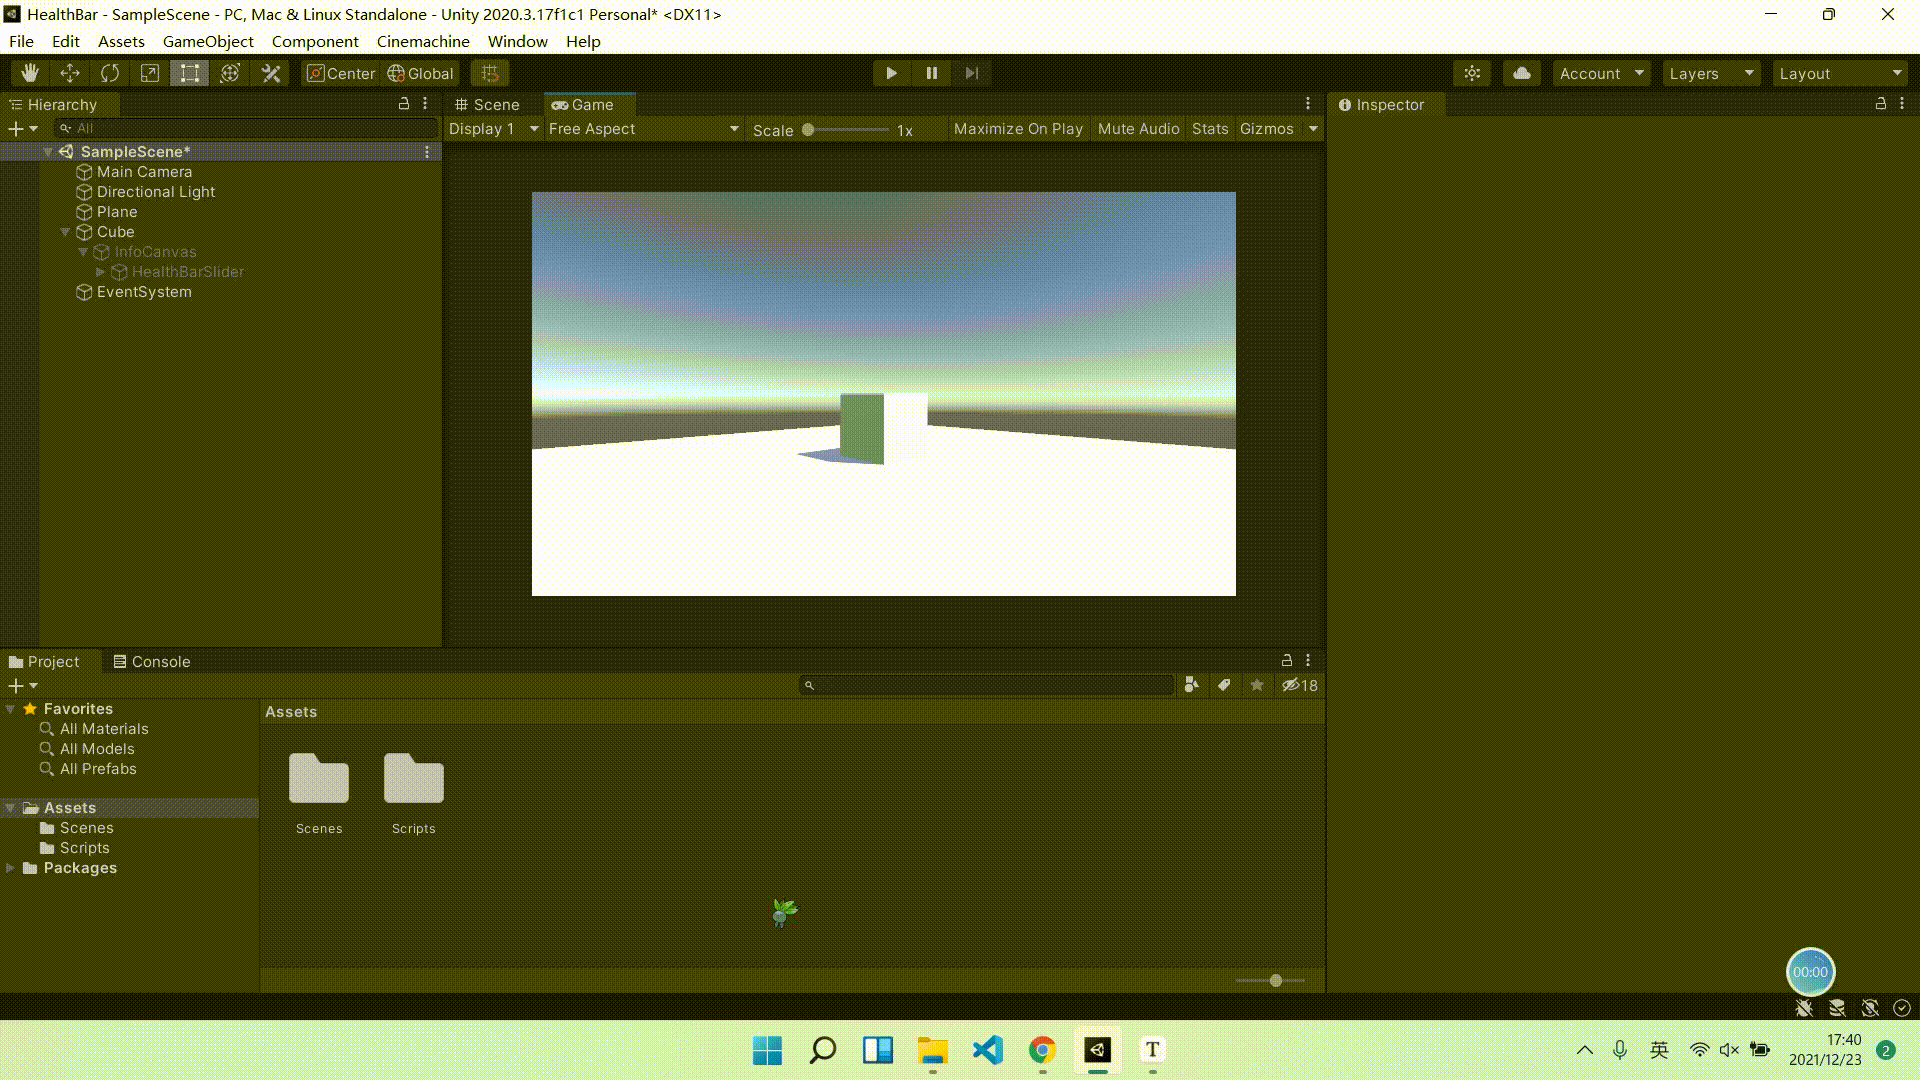Select Main Camera in Hierarchy
Image resolution: width=1920 pixels, height=1080 pixels.
coord(144,172)
